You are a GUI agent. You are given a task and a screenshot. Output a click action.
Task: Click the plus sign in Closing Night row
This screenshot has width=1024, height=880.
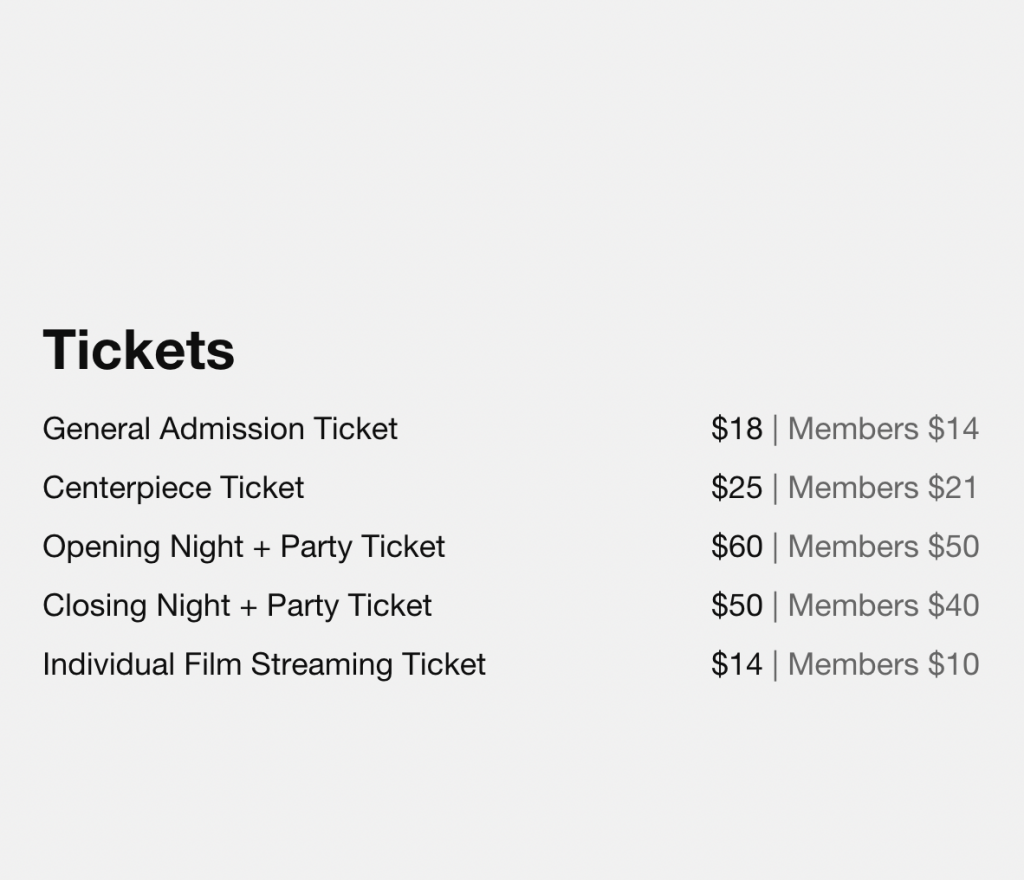tap(248, 607)
